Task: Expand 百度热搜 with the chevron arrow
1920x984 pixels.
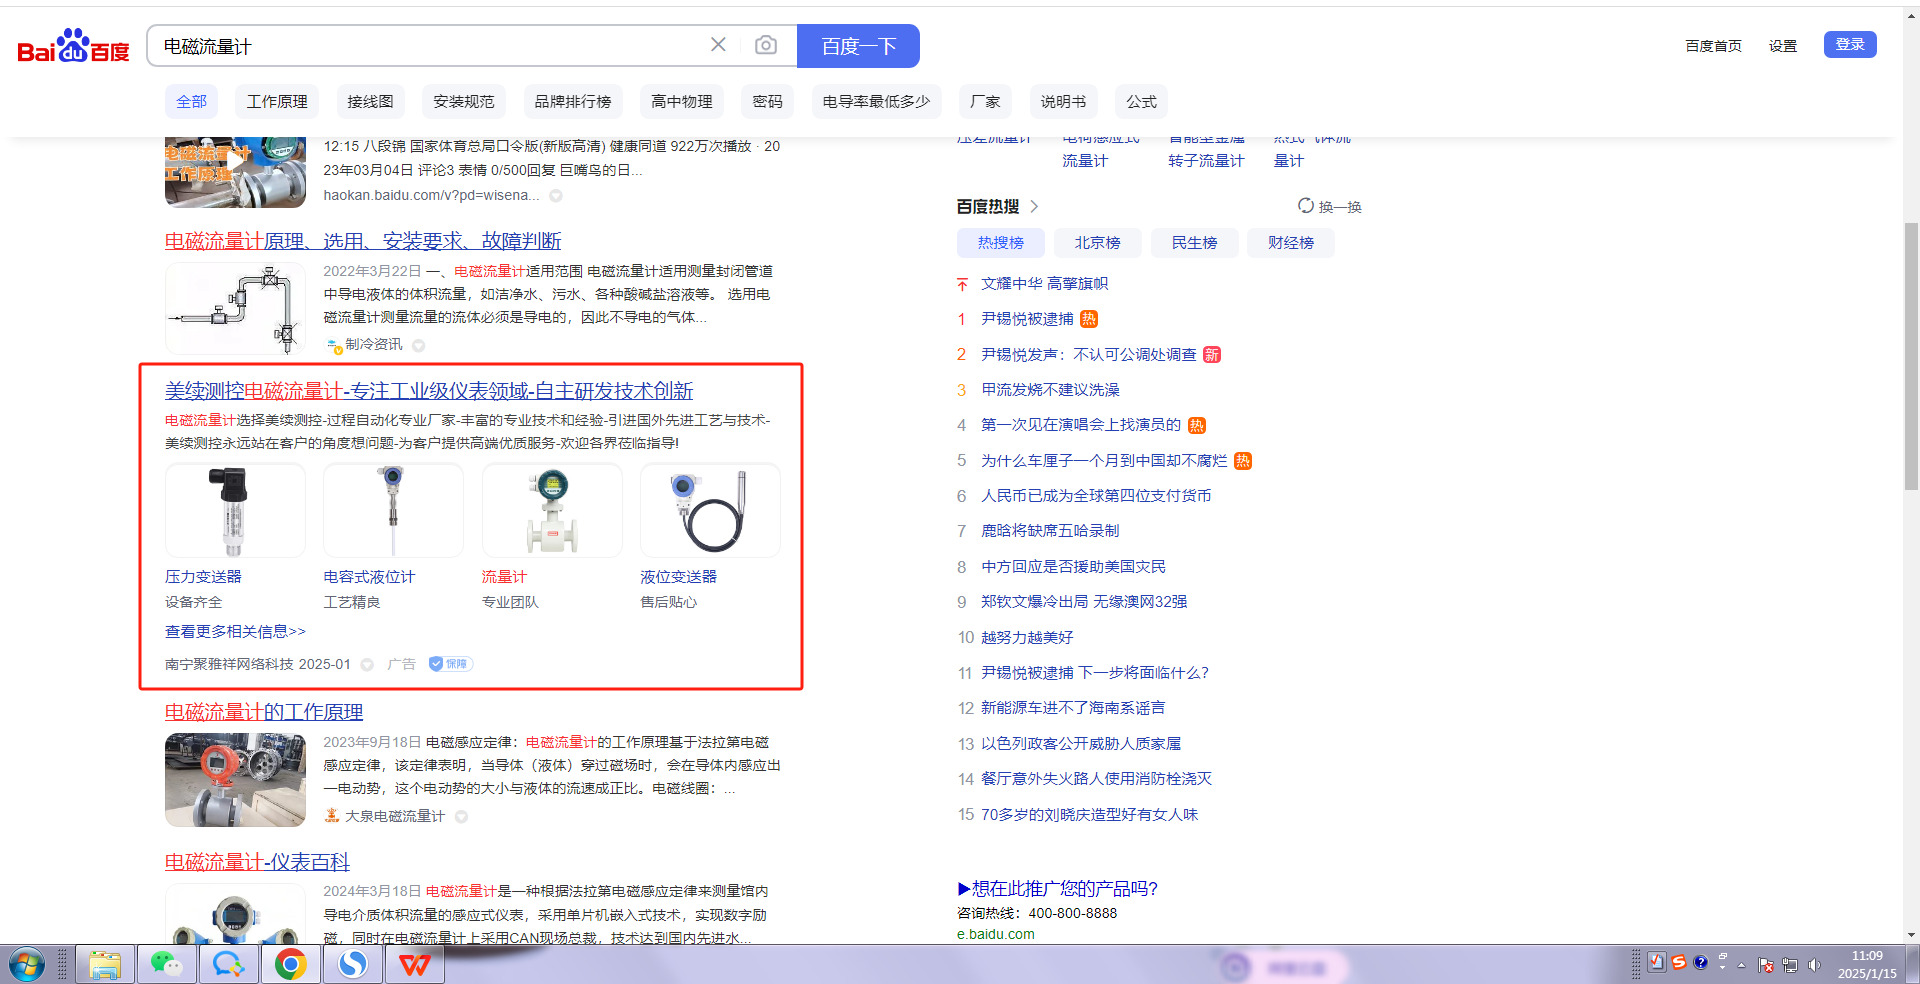Action: coord(1034,207)
